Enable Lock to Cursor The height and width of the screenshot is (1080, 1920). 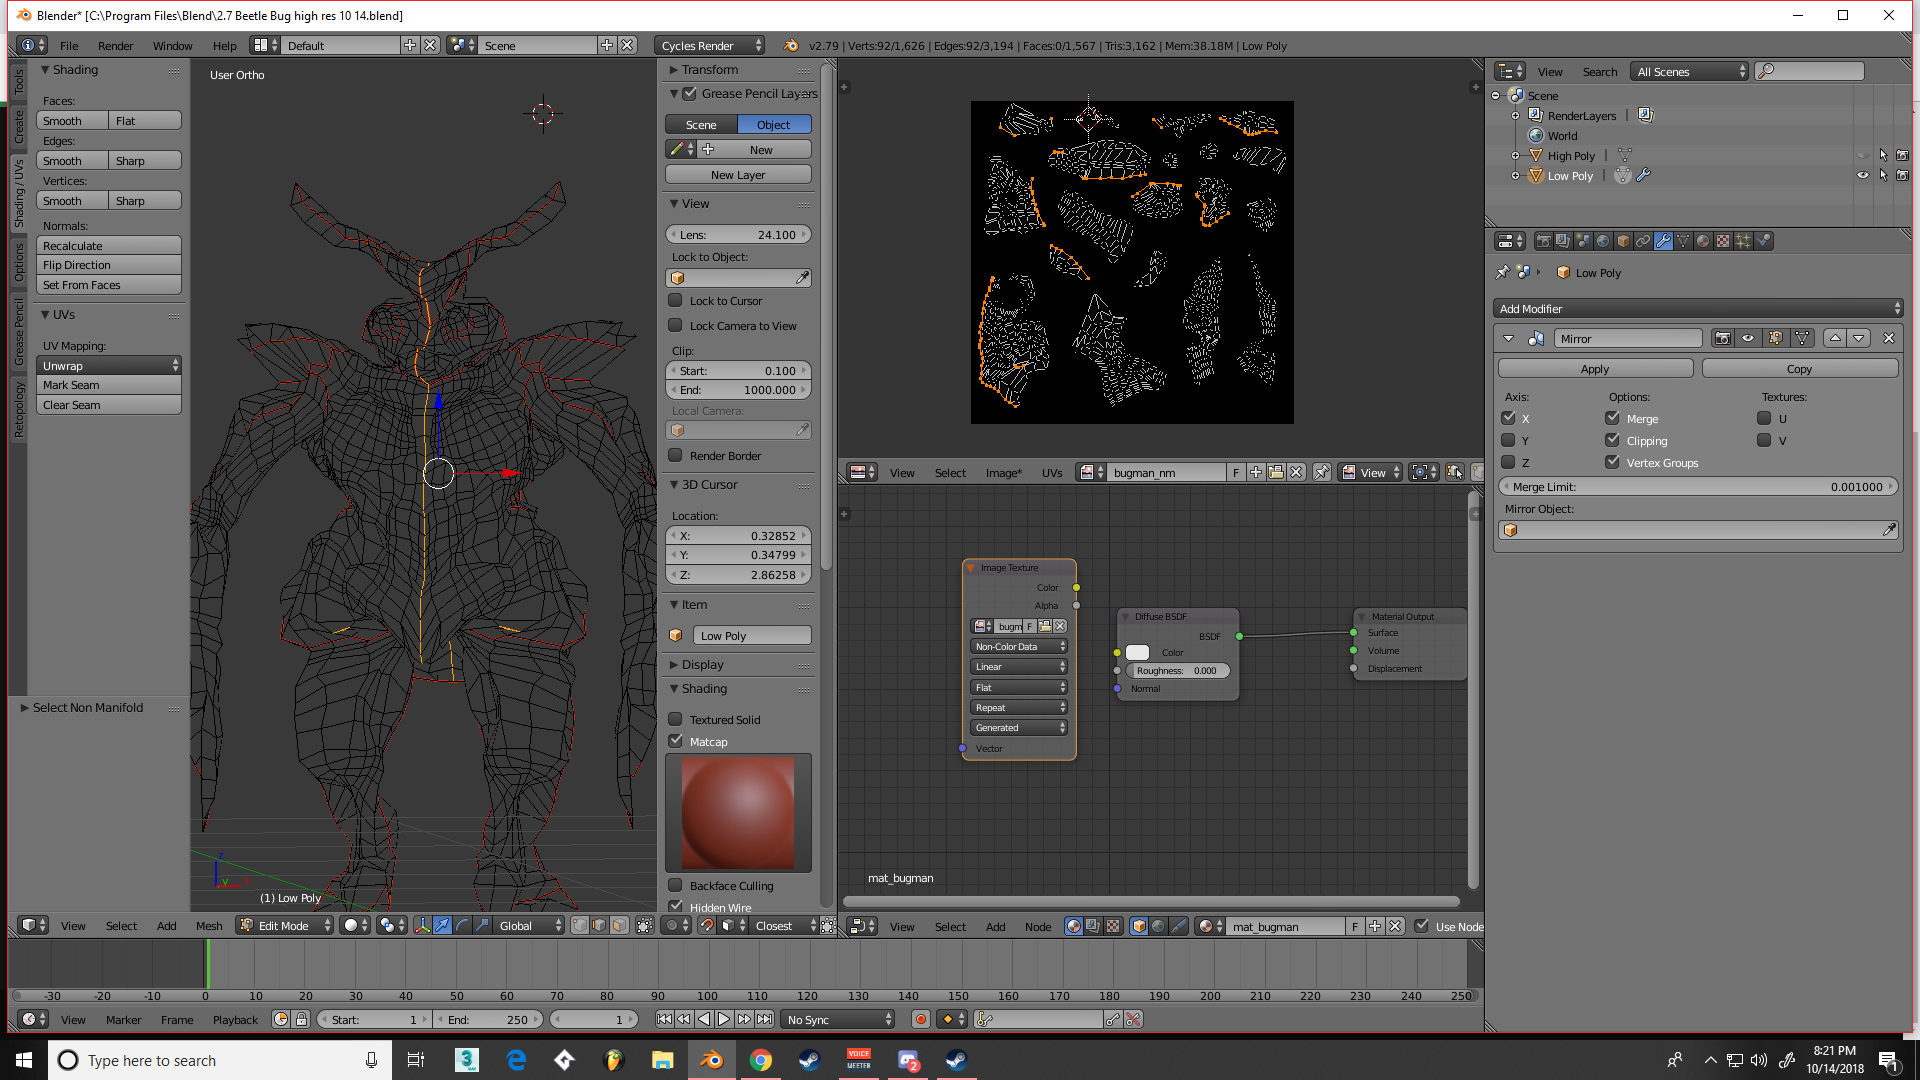click(675, 301)
